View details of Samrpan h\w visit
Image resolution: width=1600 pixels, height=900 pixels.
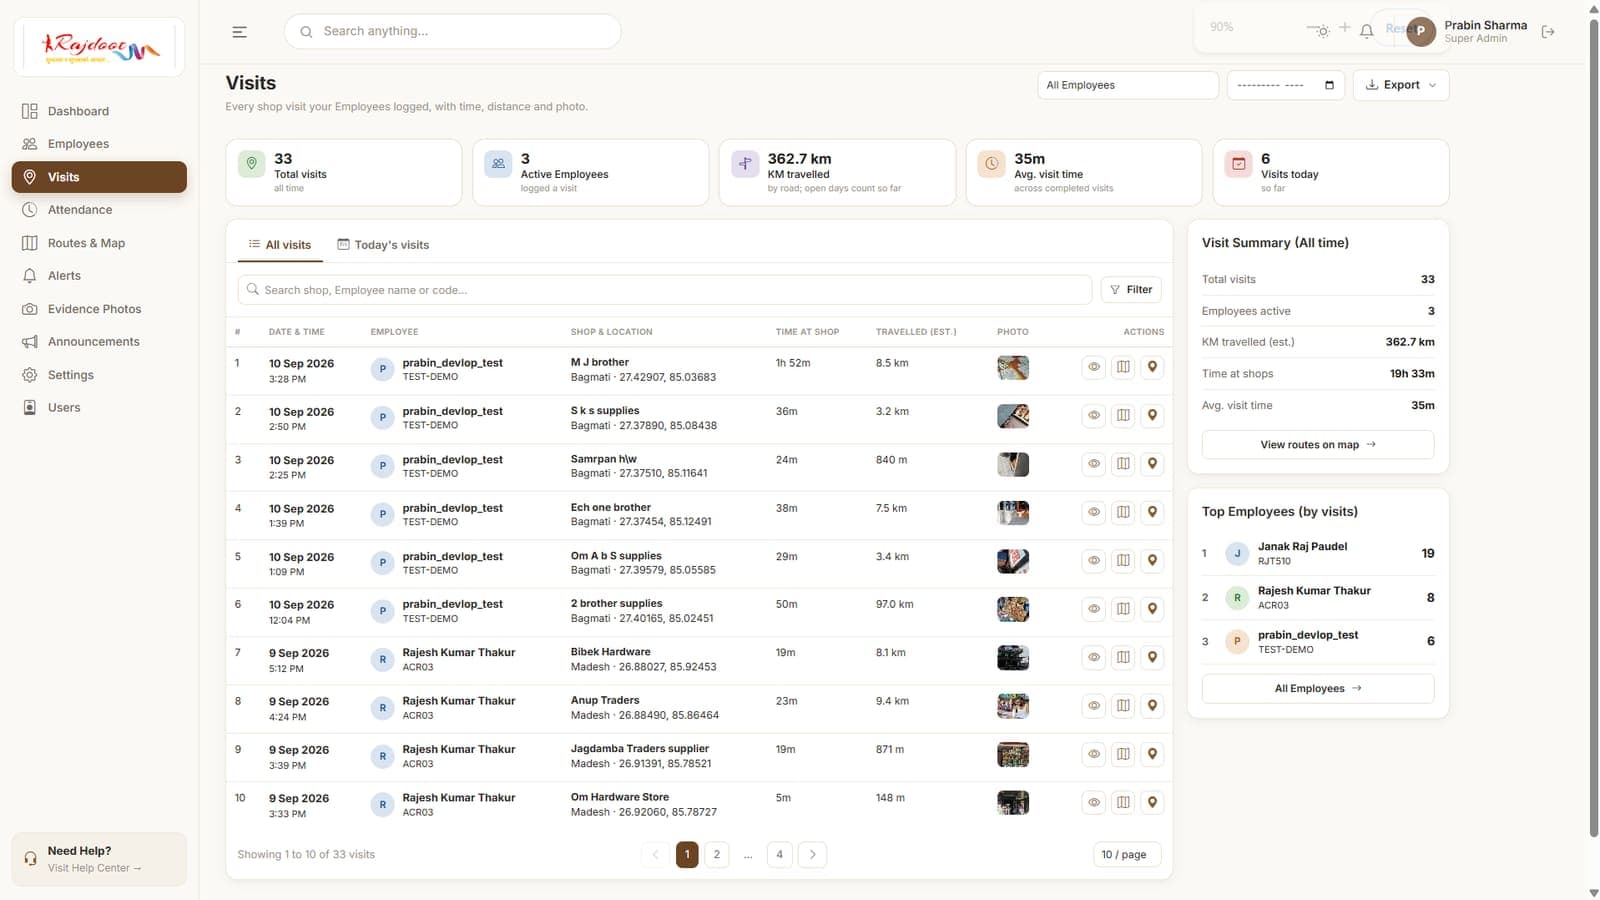pyautogui.click(x=1094, y=464)
